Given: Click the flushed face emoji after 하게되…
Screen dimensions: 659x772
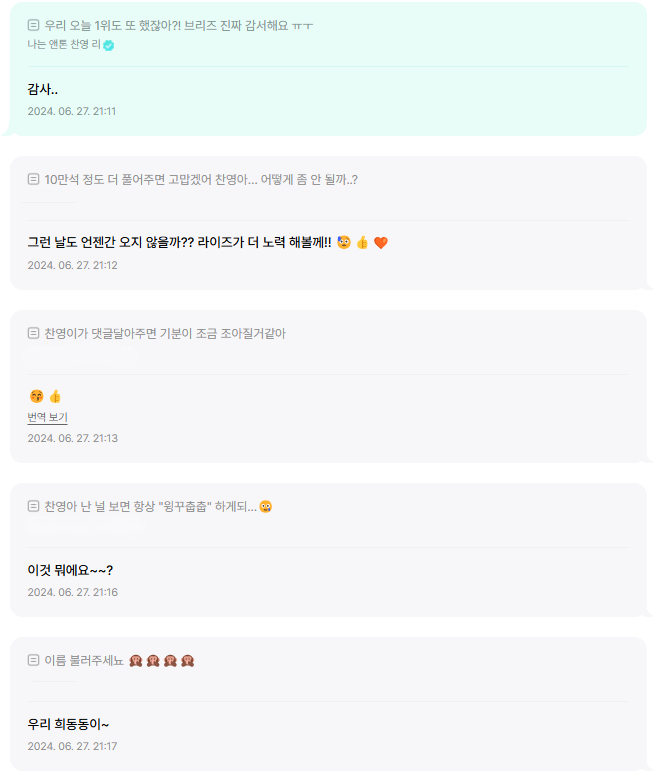Looking at the screenshot, I should click(x=266, y=506).
